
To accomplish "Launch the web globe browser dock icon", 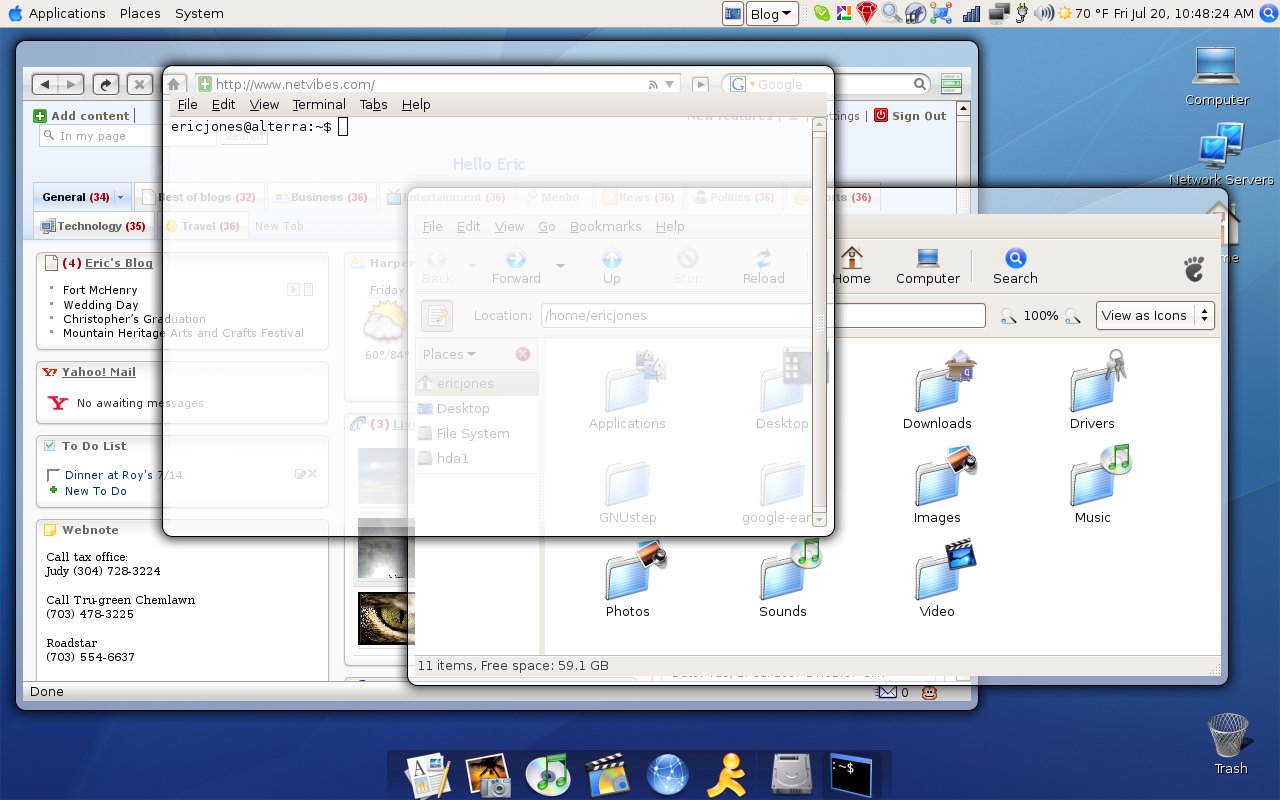I will (667, 775).
